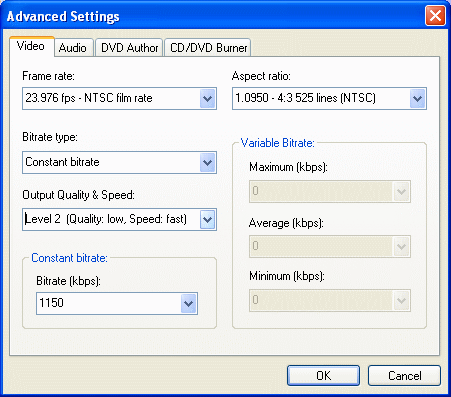Click the Maximum (kbps) dropdown arrow
This screenshot has width=451, height=397.
tap(401, 192)
